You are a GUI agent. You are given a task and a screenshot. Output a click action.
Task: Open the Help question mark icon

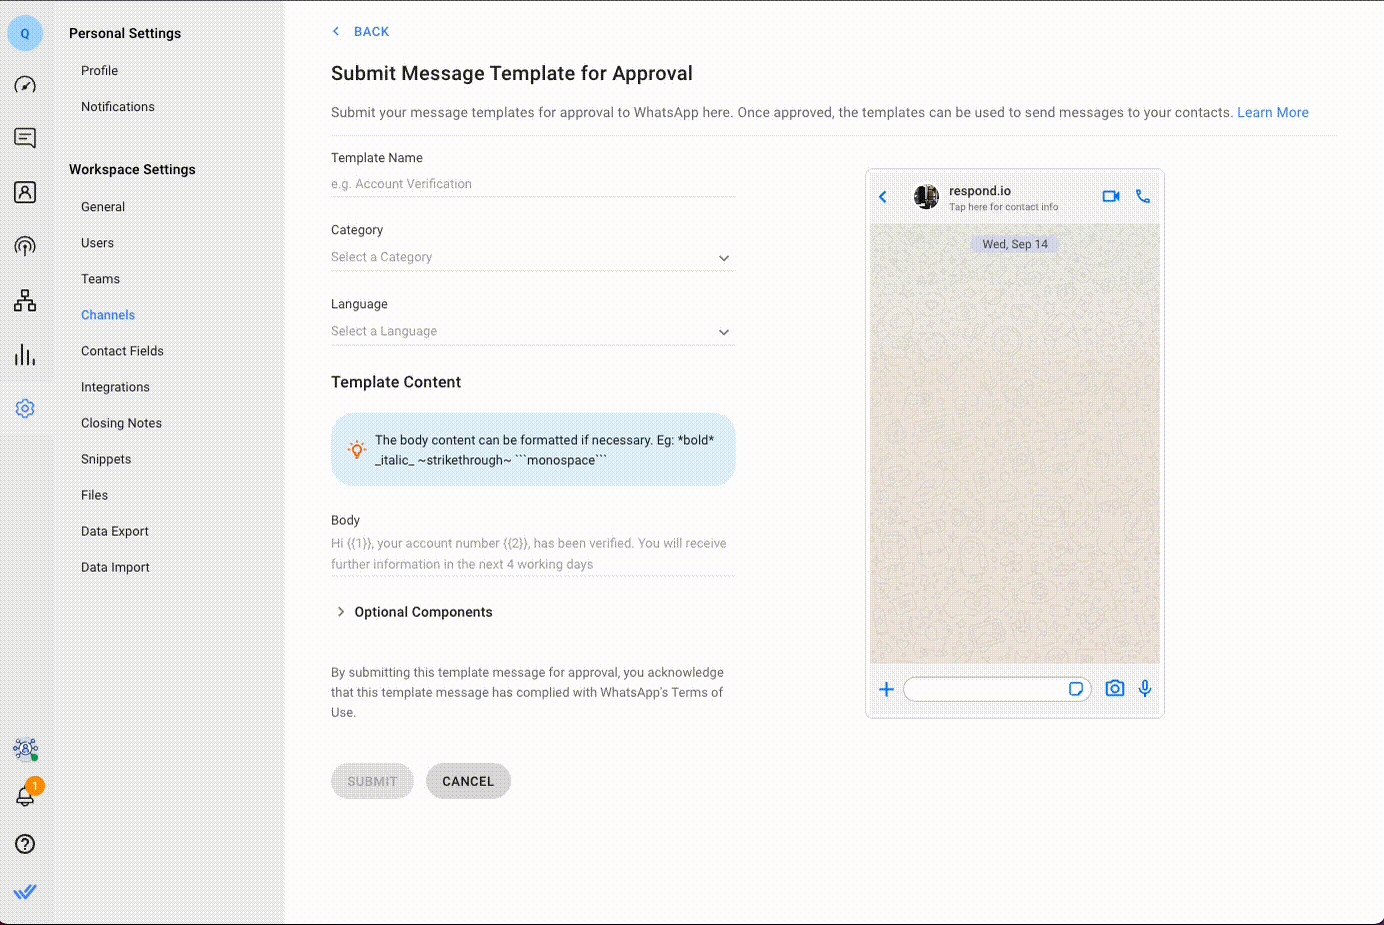25,844
